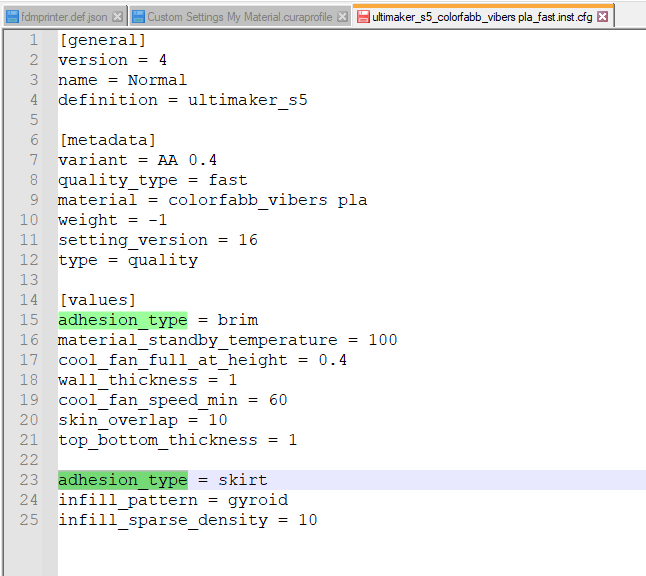Place cursor on the [metadata] section header
This screenshot has height=576, width=646.
(107, 140)
